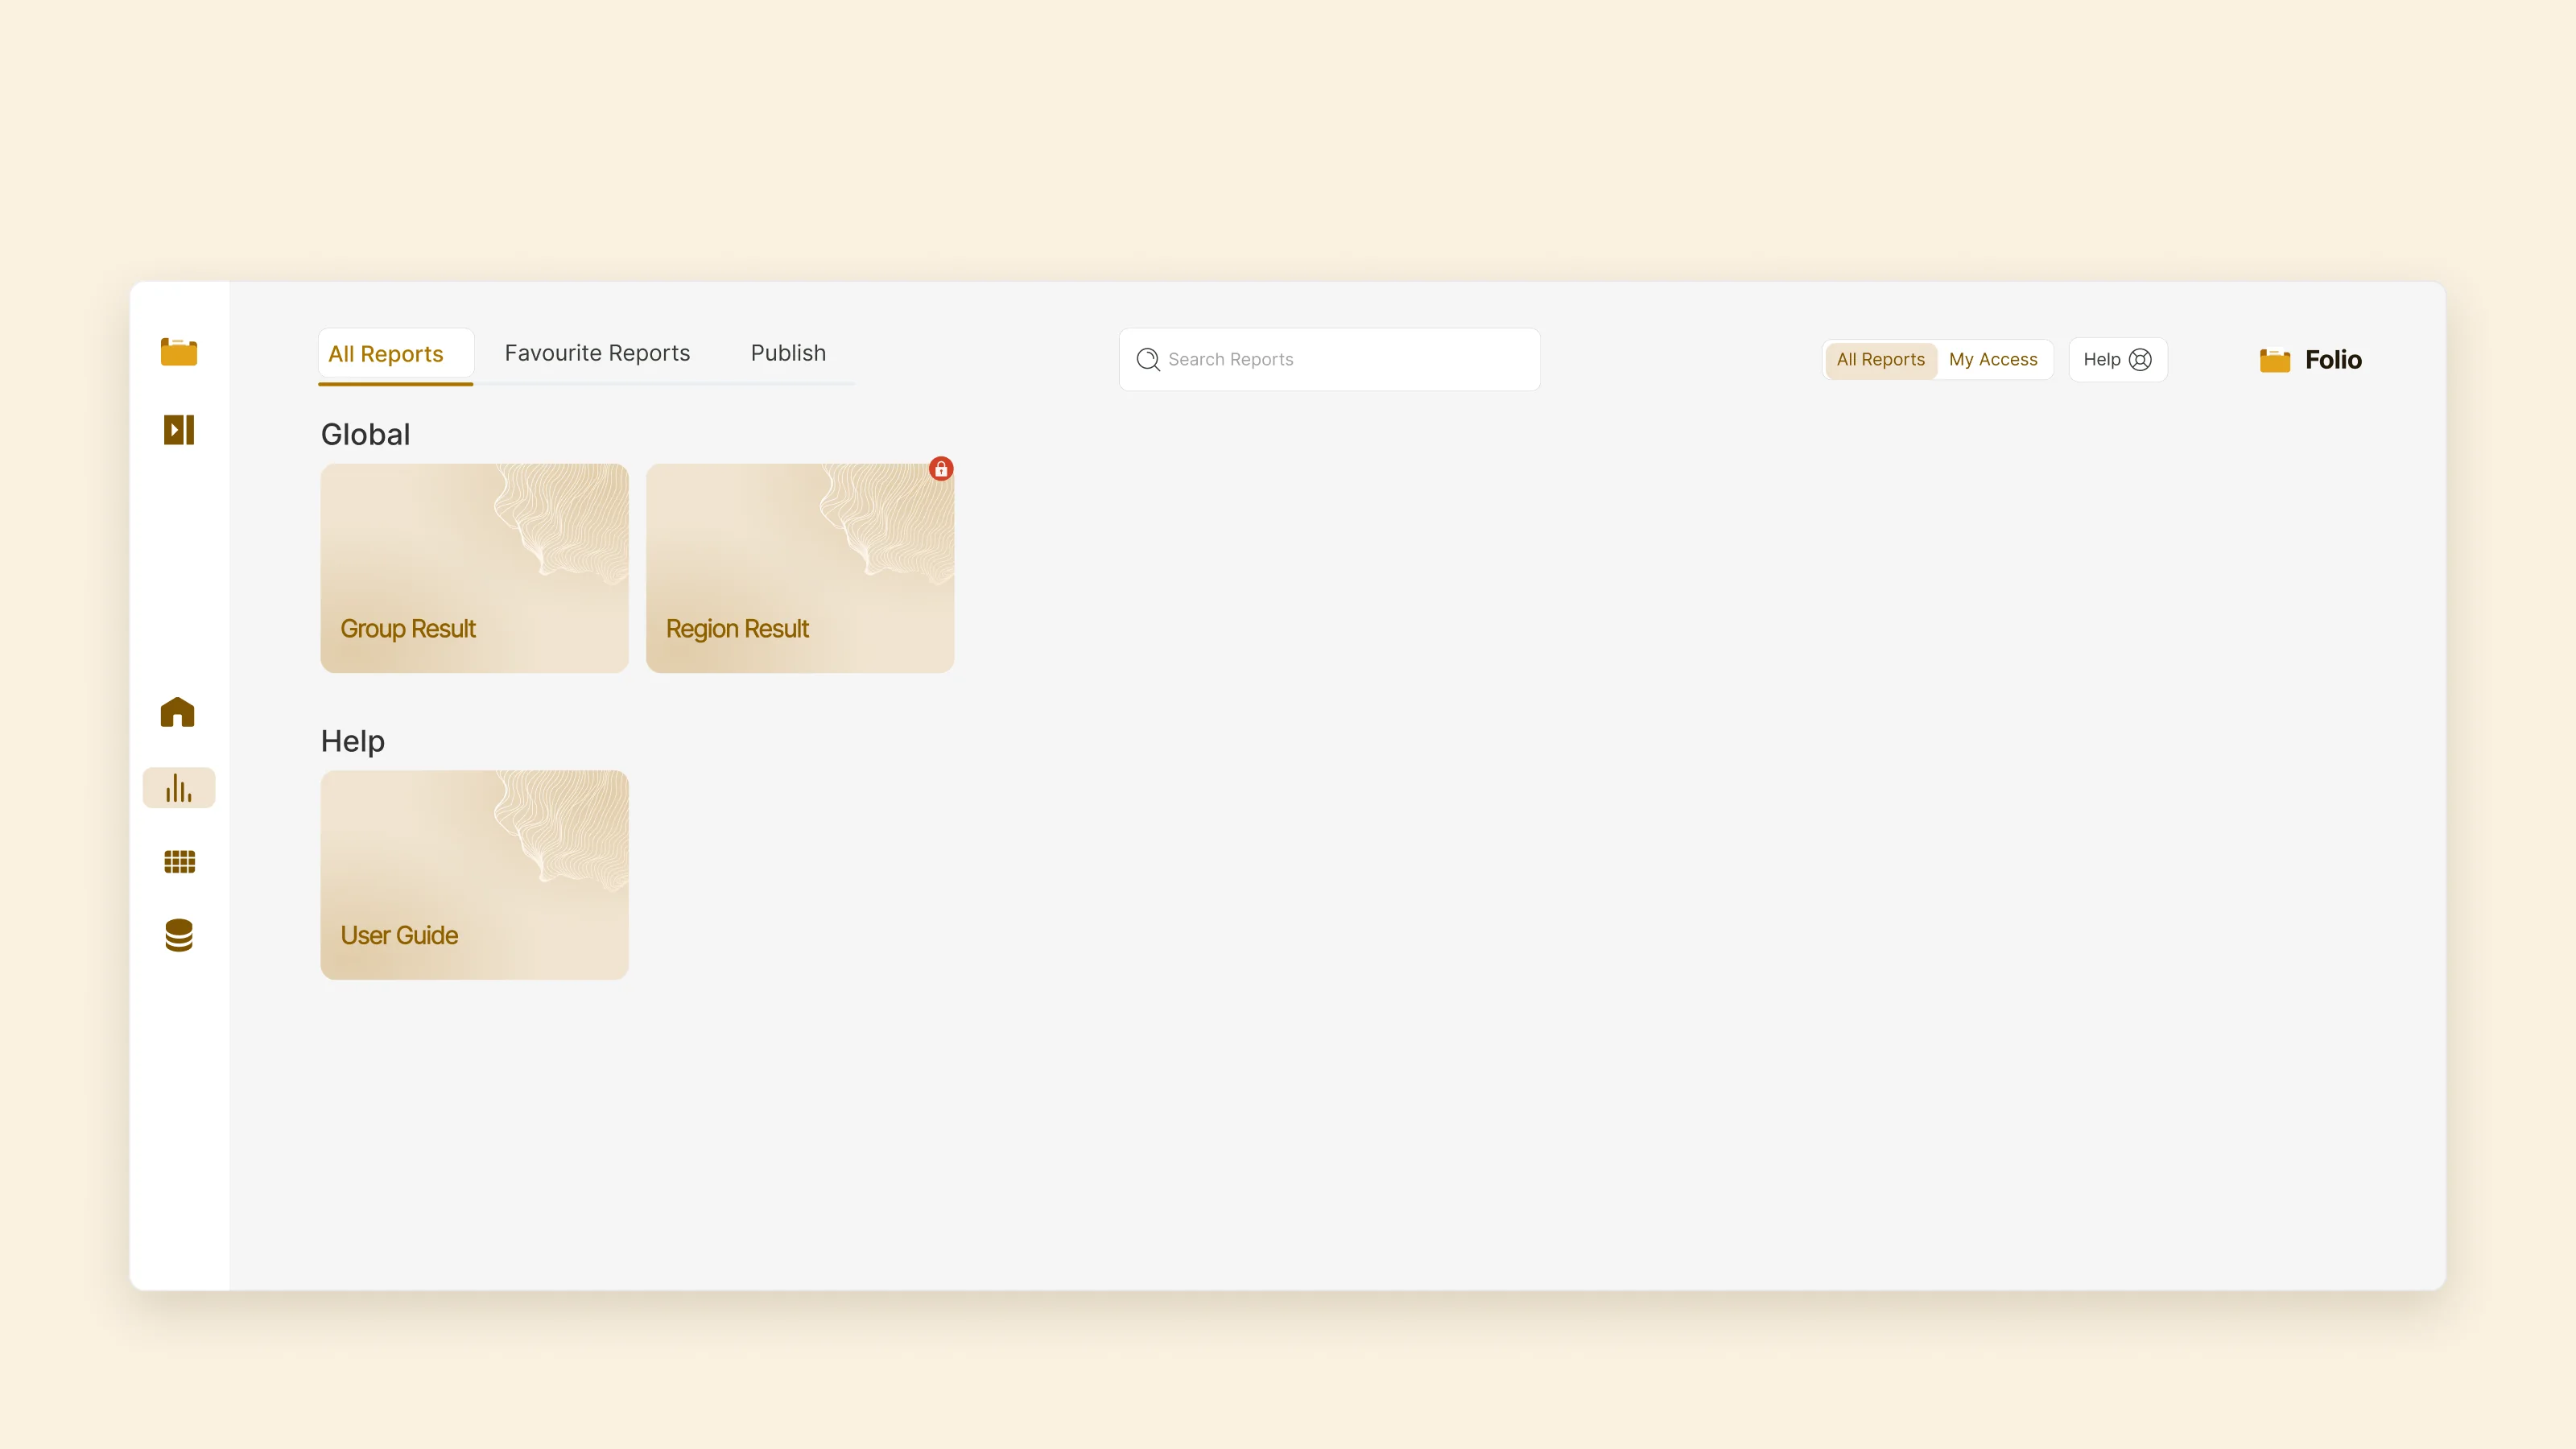Image resolution: width=2576 pixels, height=1449 pixels.
Task: Open the database stack icon
Action: [179, 936]
